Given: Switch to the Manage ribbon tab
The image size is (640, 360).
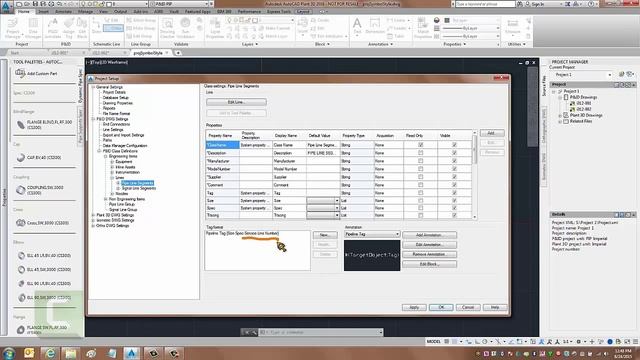Looking at the screenshot, I should (85, 11).
